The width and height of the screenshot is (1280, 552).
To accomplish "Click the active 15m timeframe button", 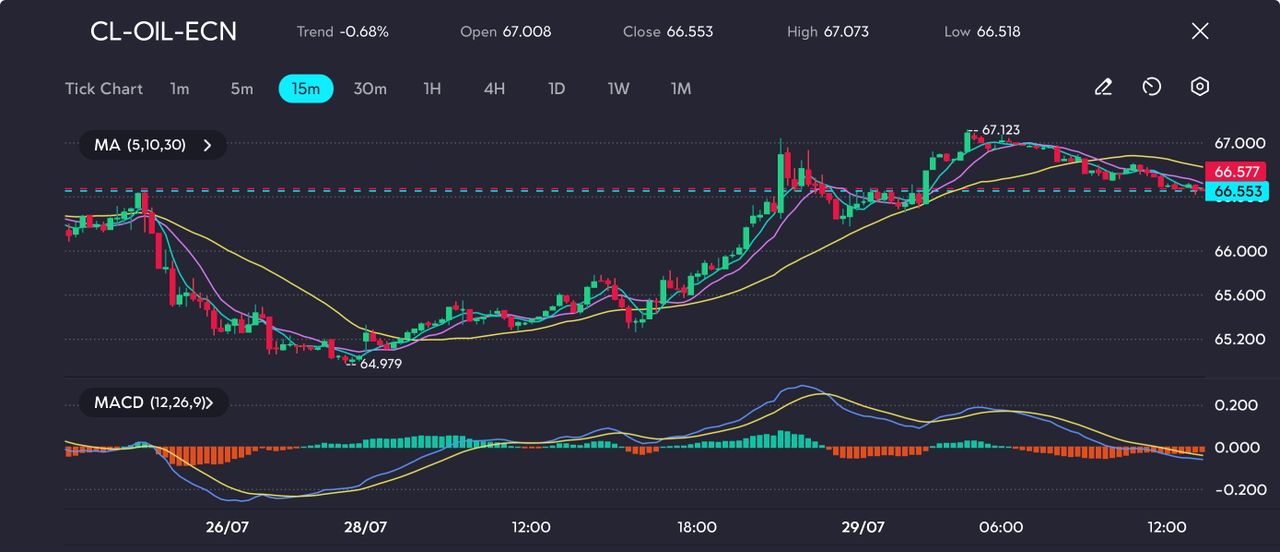I will click(306, 89).
